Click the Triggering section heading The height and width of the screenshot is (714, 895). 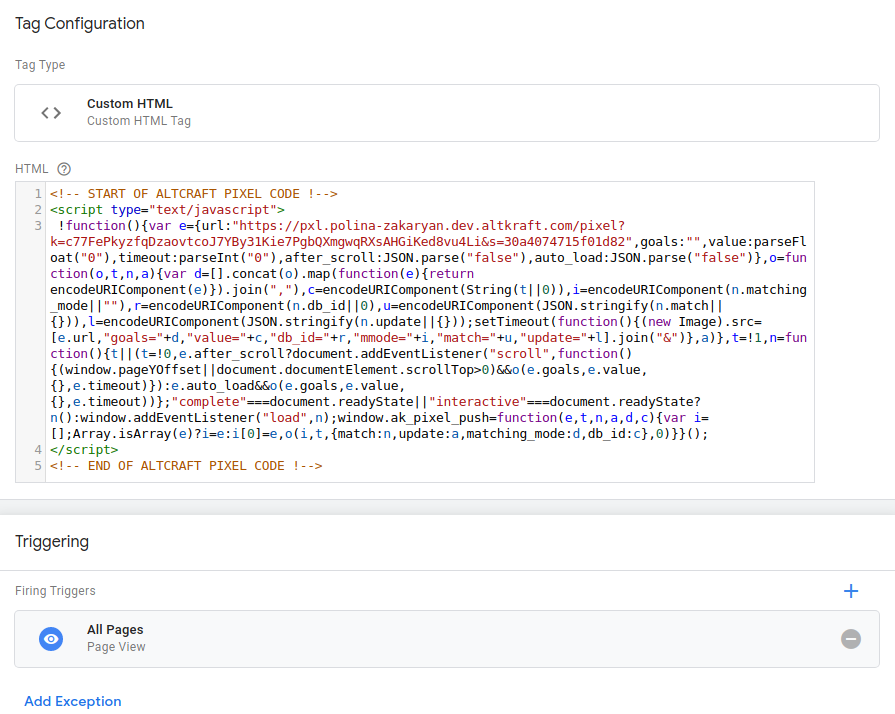tap(52, 542)
